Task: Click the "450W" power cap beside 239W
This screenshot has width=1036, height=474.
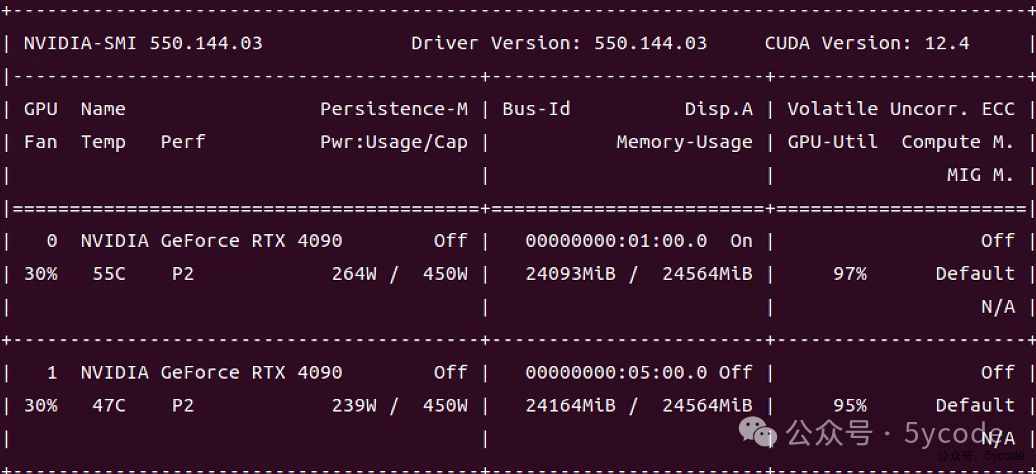Action: (445, 405)
